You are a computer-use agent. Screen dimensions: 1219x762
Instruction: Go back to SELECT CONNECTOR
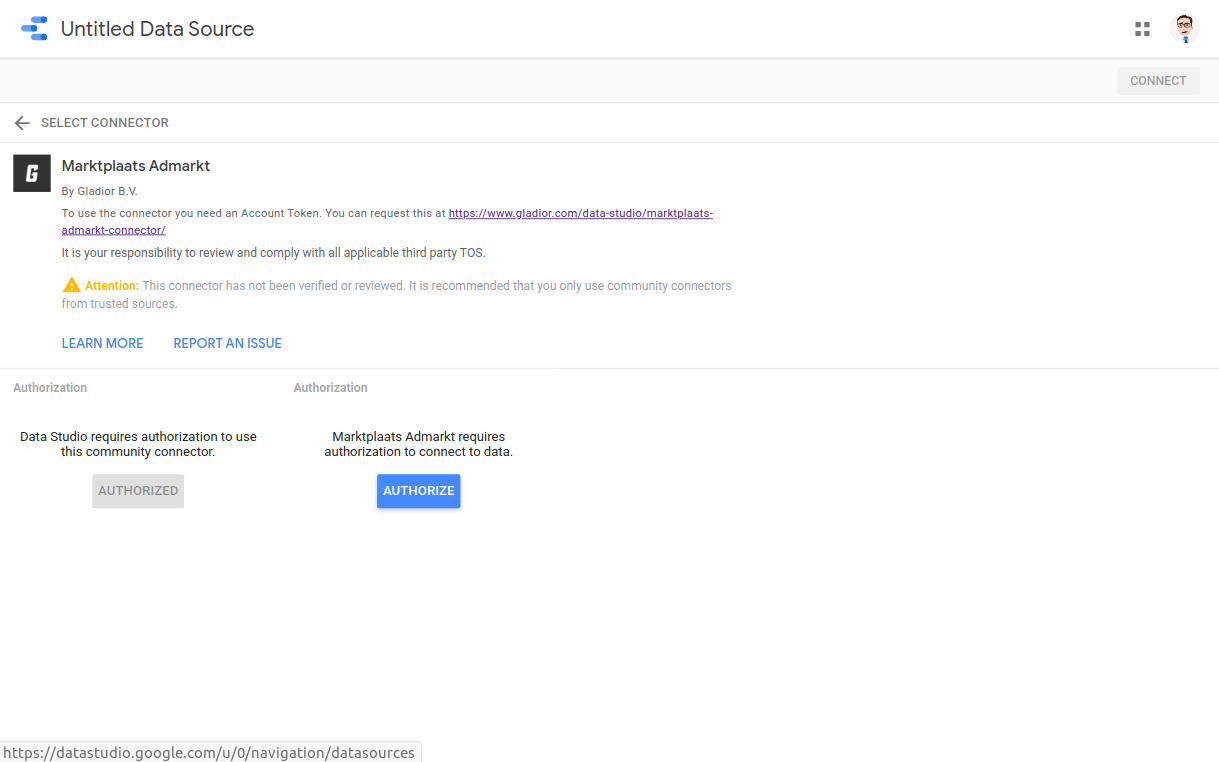pos(105,123)
